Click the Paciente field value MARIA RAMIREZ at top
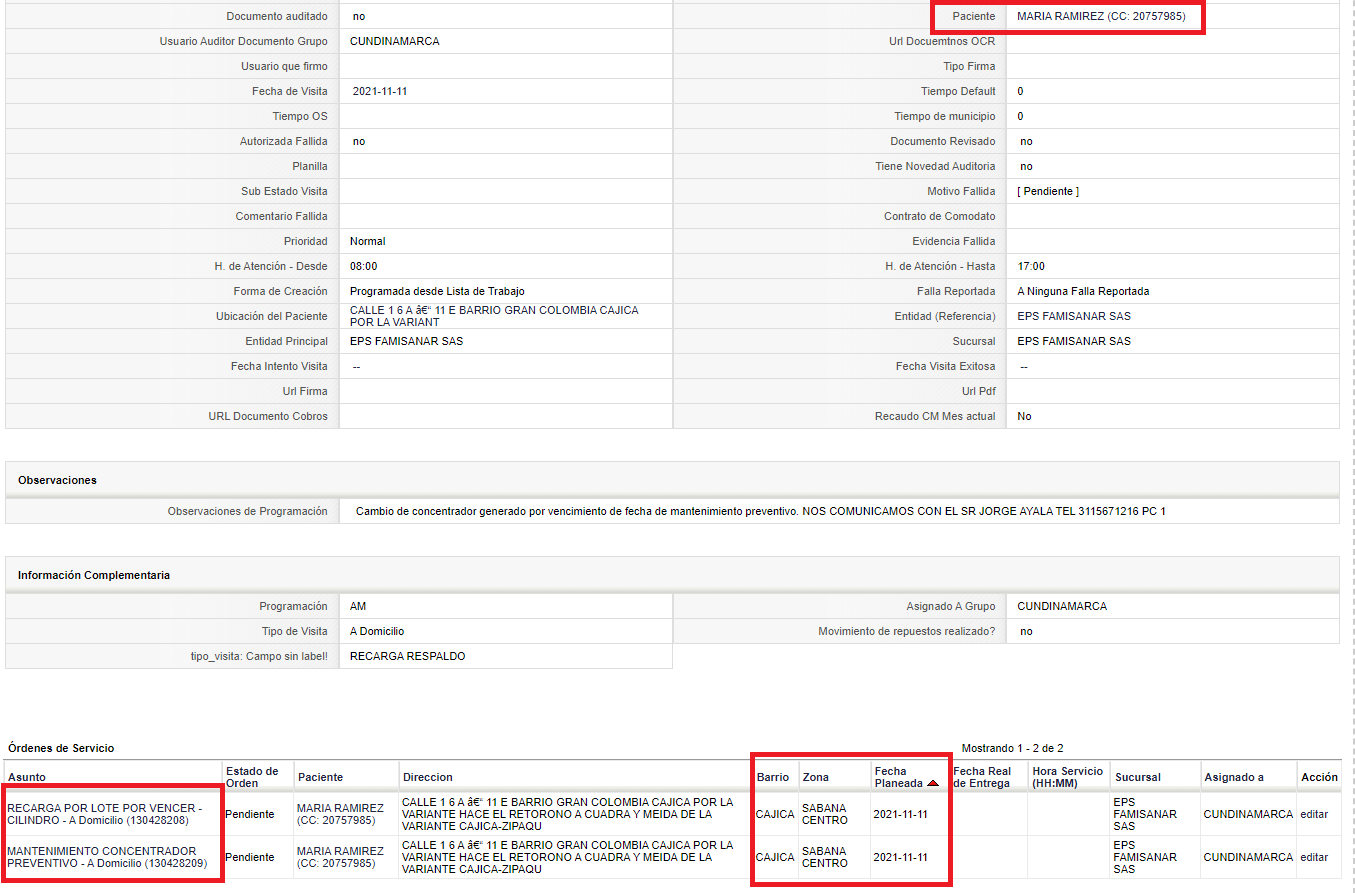 click(1101, 16)
